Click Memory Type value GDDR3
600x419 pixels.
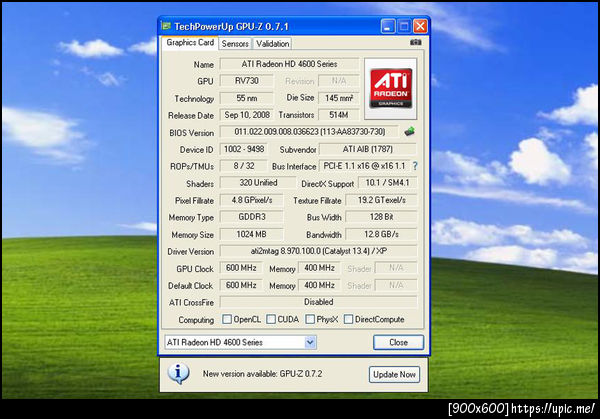[x=252, y=217]
